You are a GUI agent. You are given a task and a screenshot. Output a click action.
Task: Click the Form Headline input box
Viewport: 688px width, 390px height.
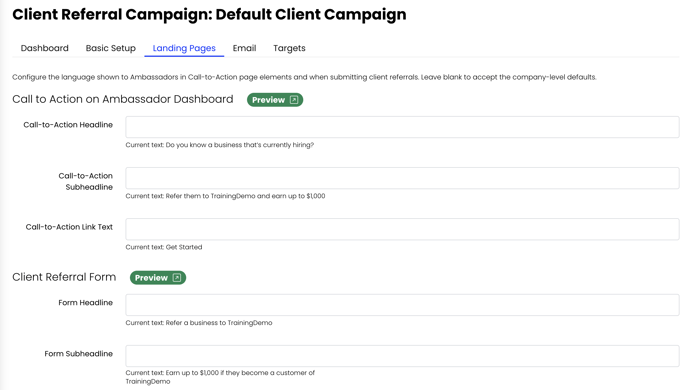click(x=402, y=305)
